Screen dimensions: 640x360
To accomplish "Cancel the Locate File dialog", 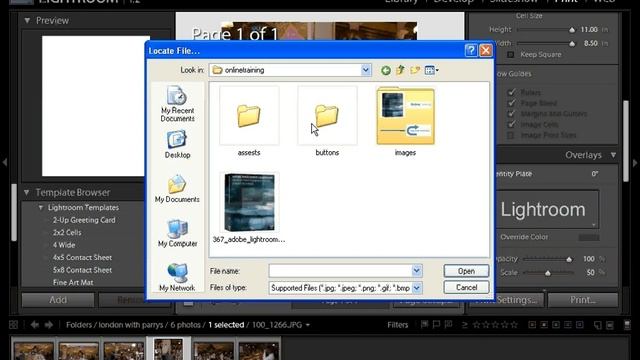I will [x=466, y=287].
